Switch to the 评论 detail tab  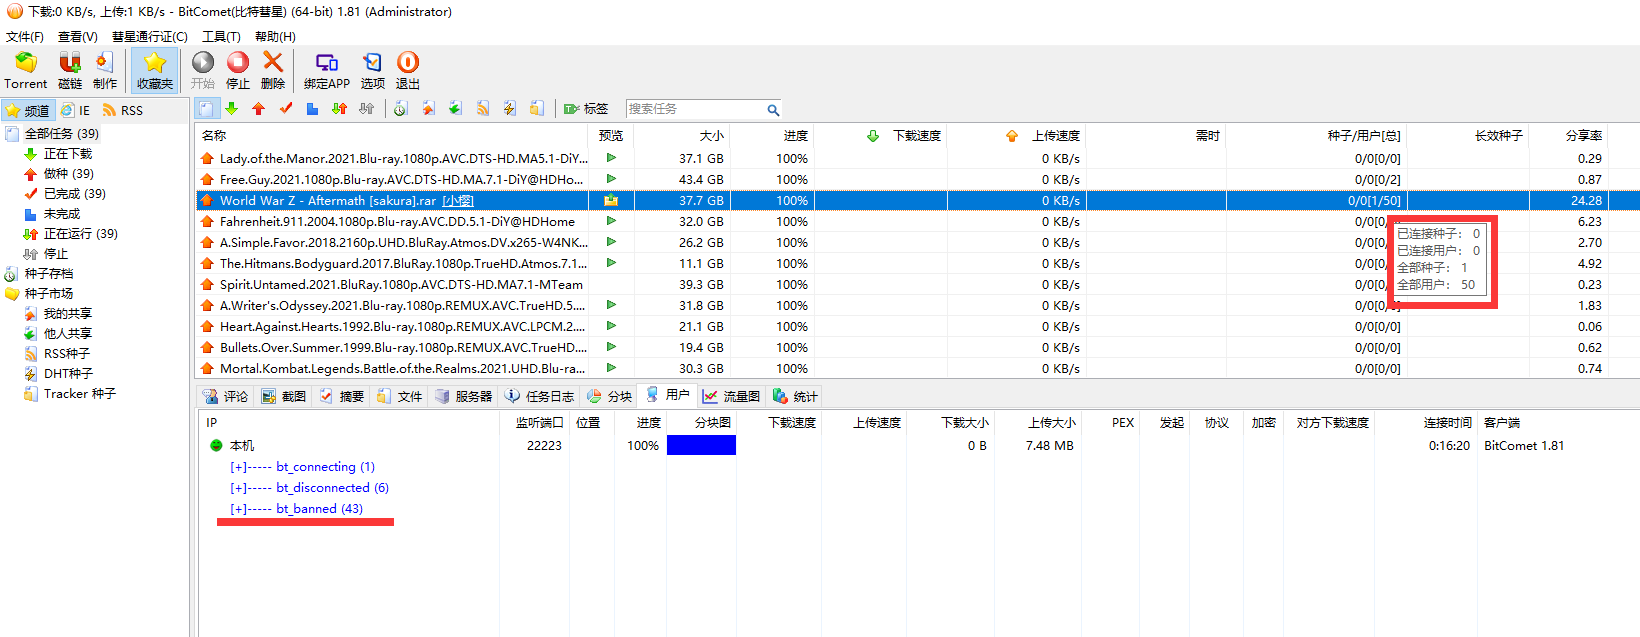tap(225, 396)
